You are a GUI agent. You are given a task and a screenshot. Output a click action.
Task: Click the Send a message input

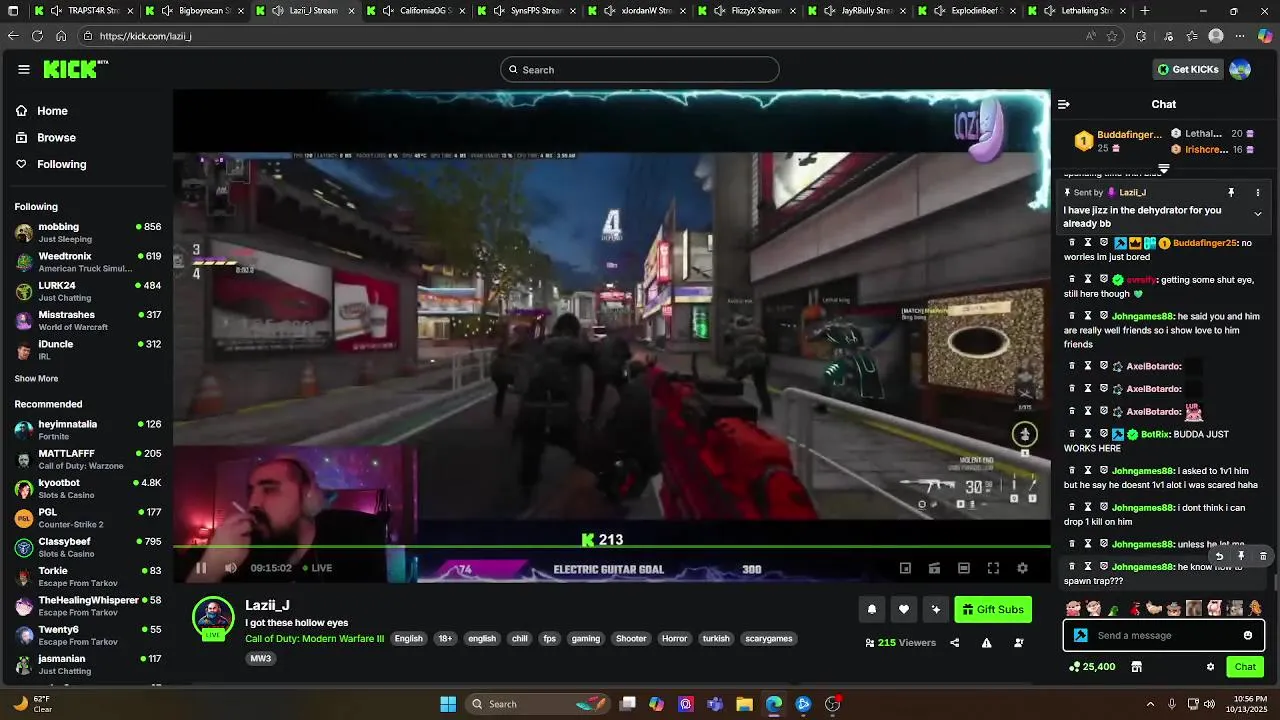pos(1163,635)
